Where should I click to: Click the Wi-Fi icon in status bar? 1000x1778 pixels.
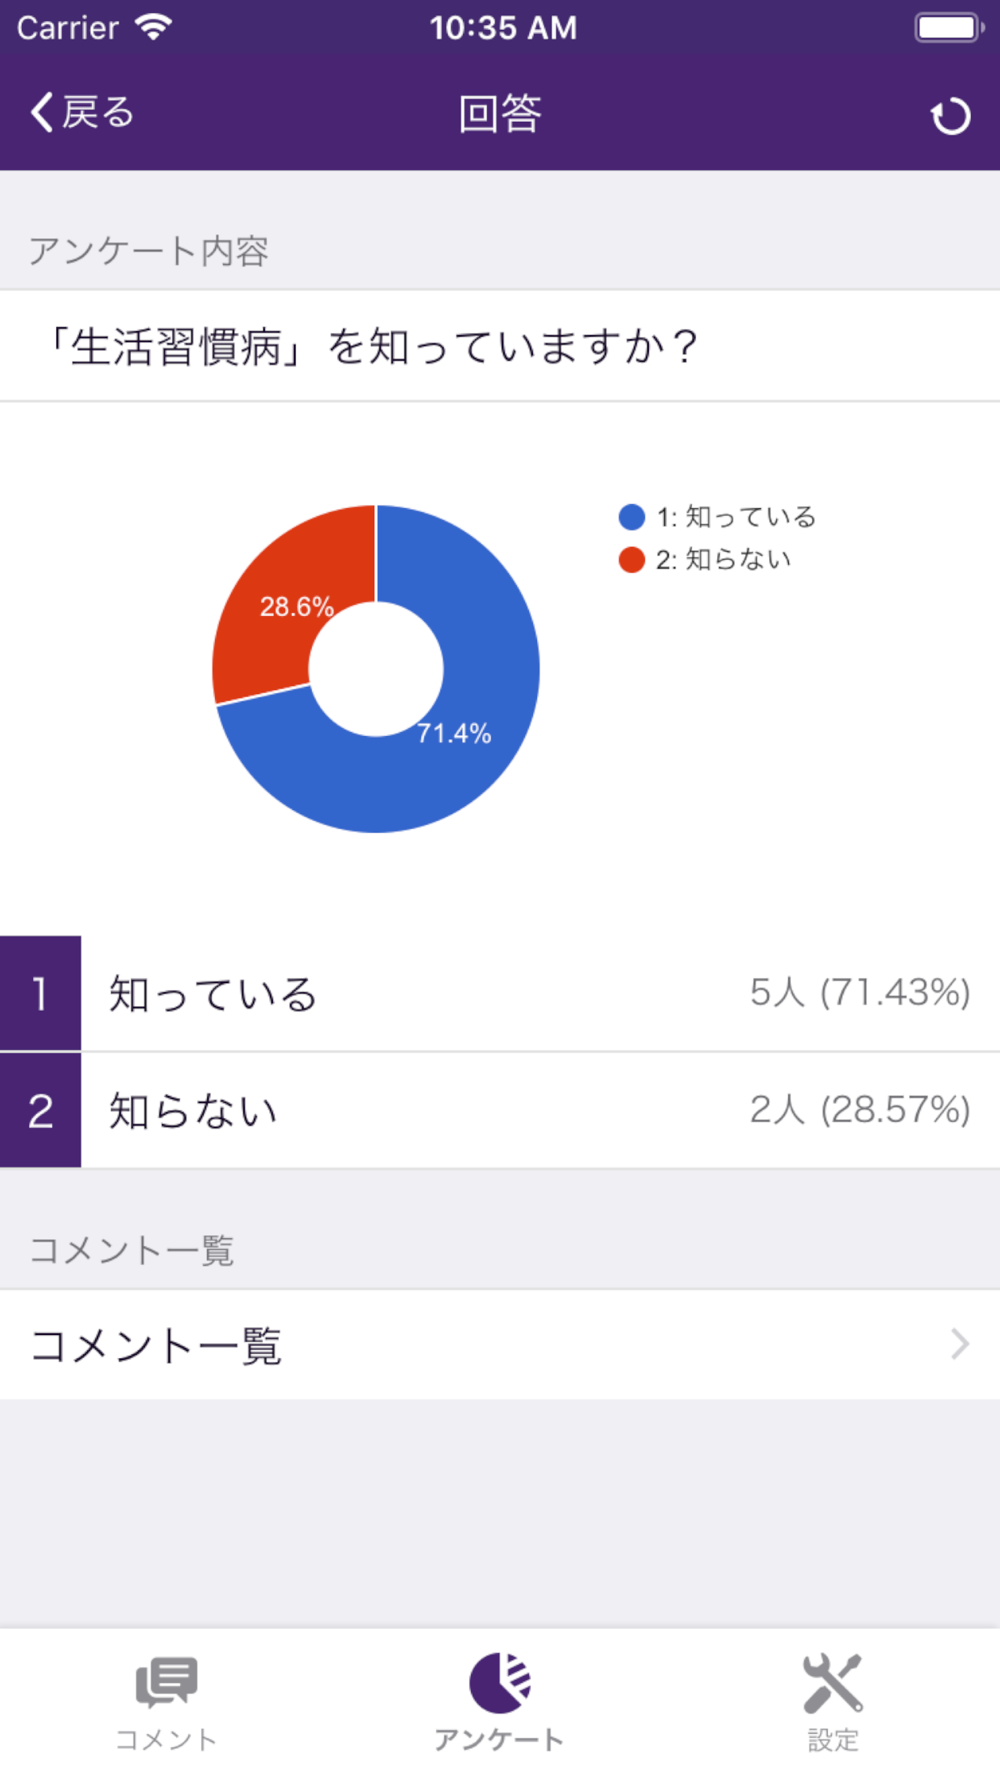[153, 27]
